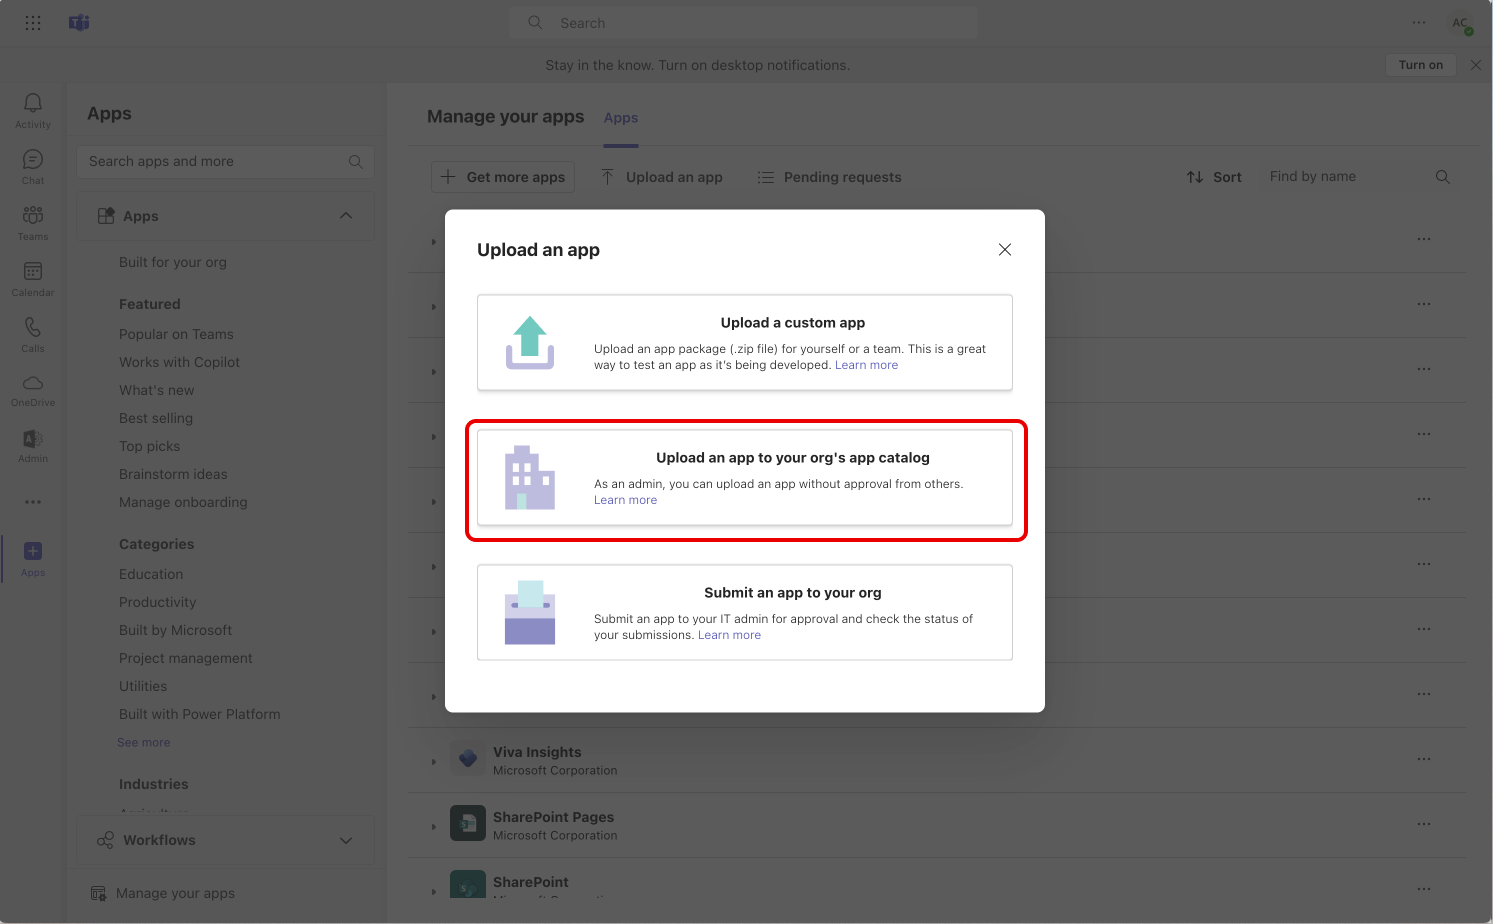Show more apps ellipsis in left rail
This screenshot has width=1493, height=924.
click(33, 502)
